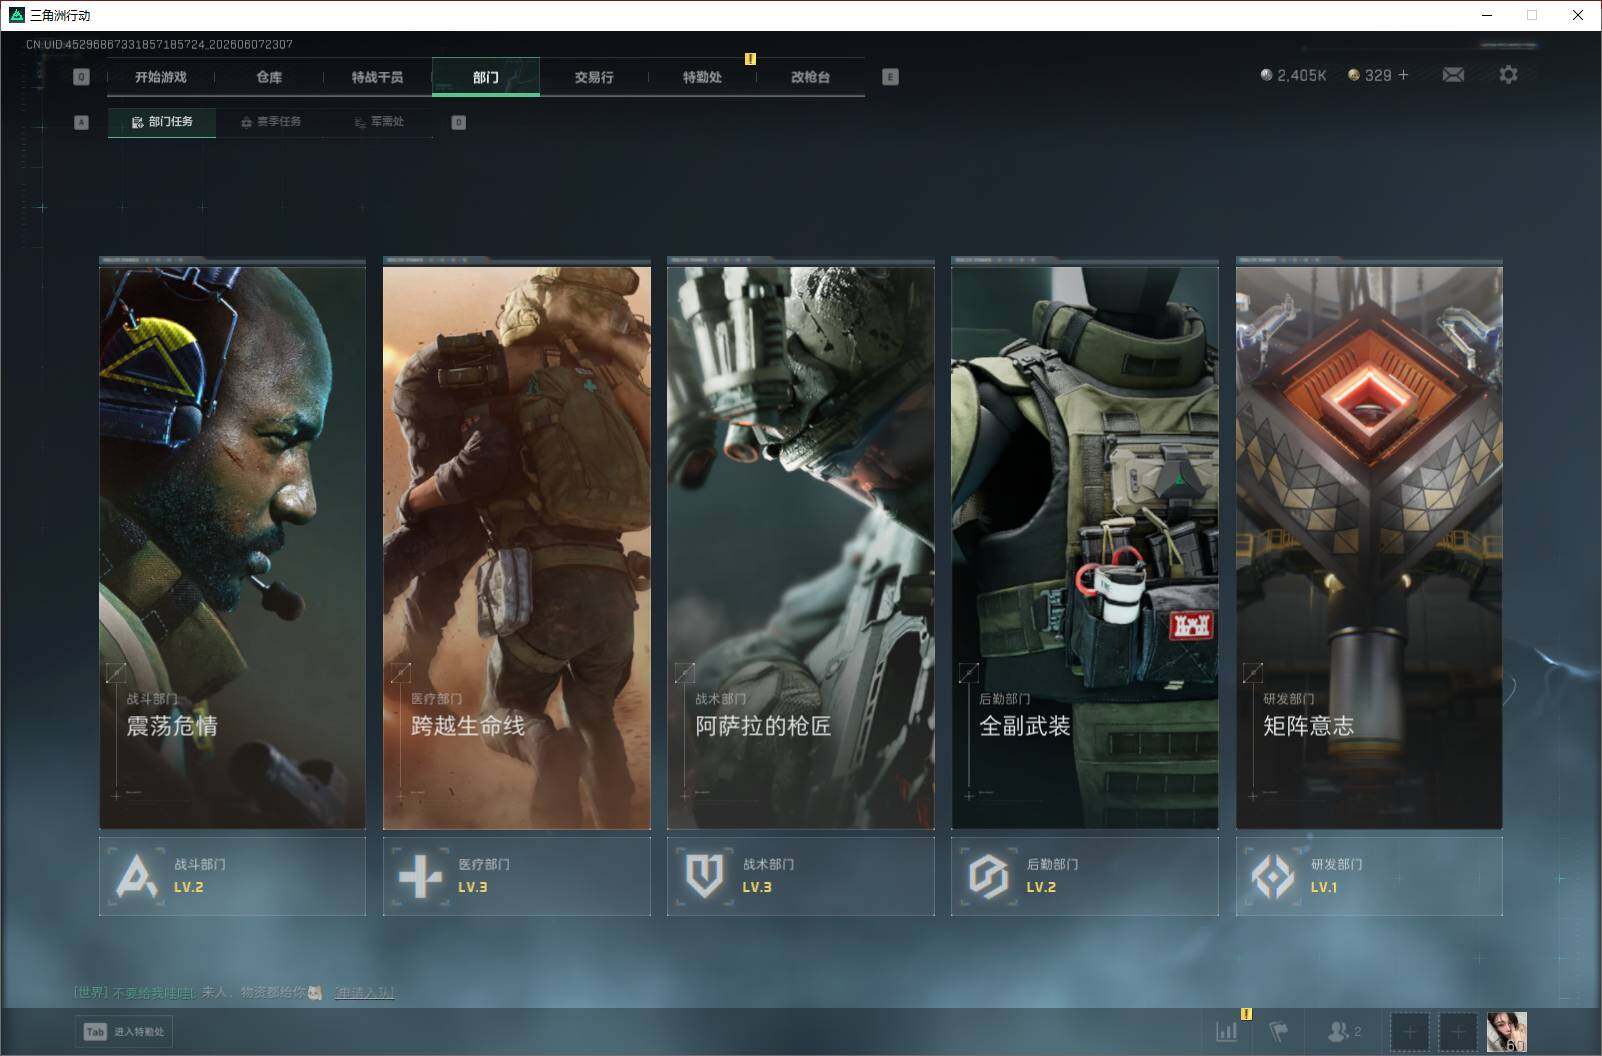
Task: Click the expand icon on 跨越生命线 card
Action: [400, 673]
